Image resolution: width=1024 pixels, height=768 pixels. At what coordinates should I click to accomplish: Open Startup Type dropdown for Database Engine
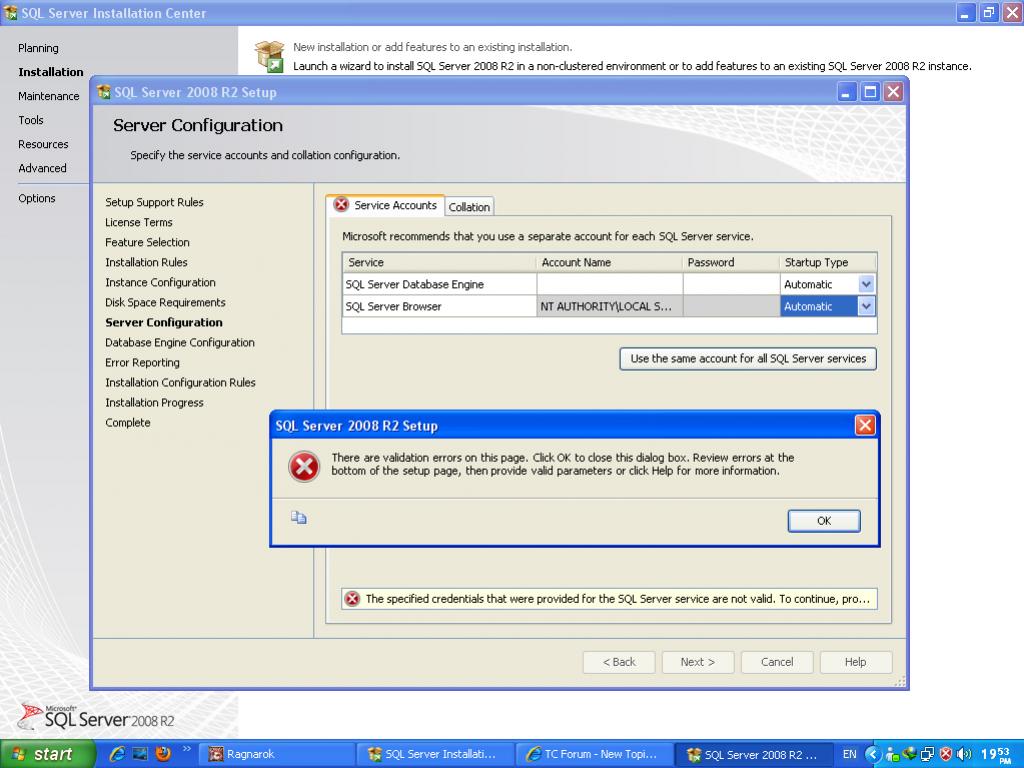tap(866, 284)
